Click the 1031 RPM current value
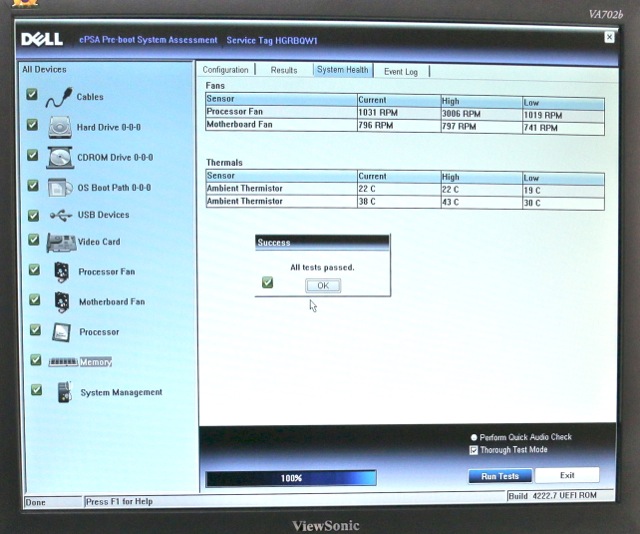 378,113
